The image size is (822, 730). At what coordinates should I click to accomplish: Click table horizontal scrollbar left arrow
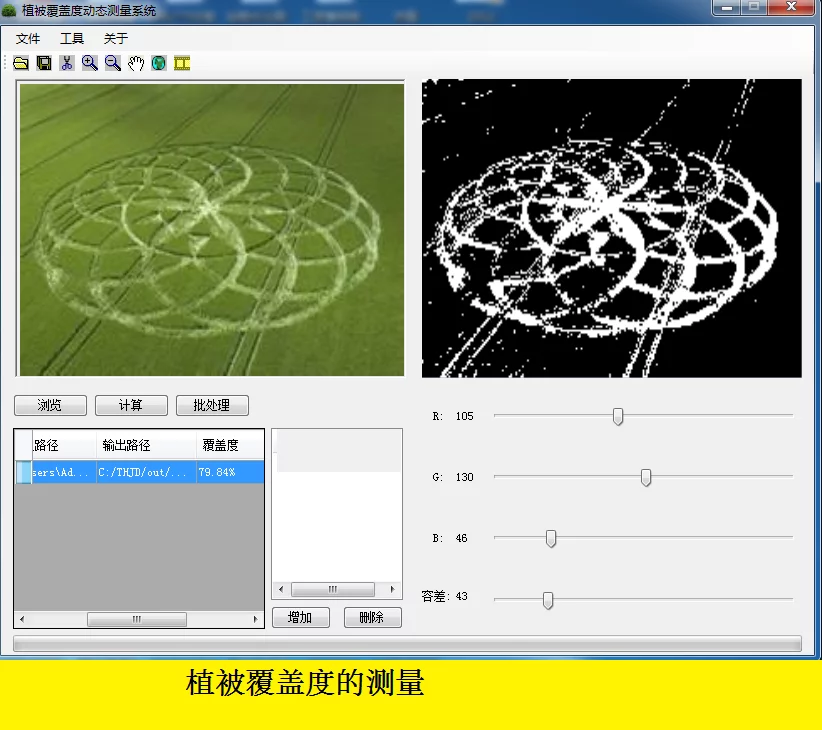tap(22, 619)
